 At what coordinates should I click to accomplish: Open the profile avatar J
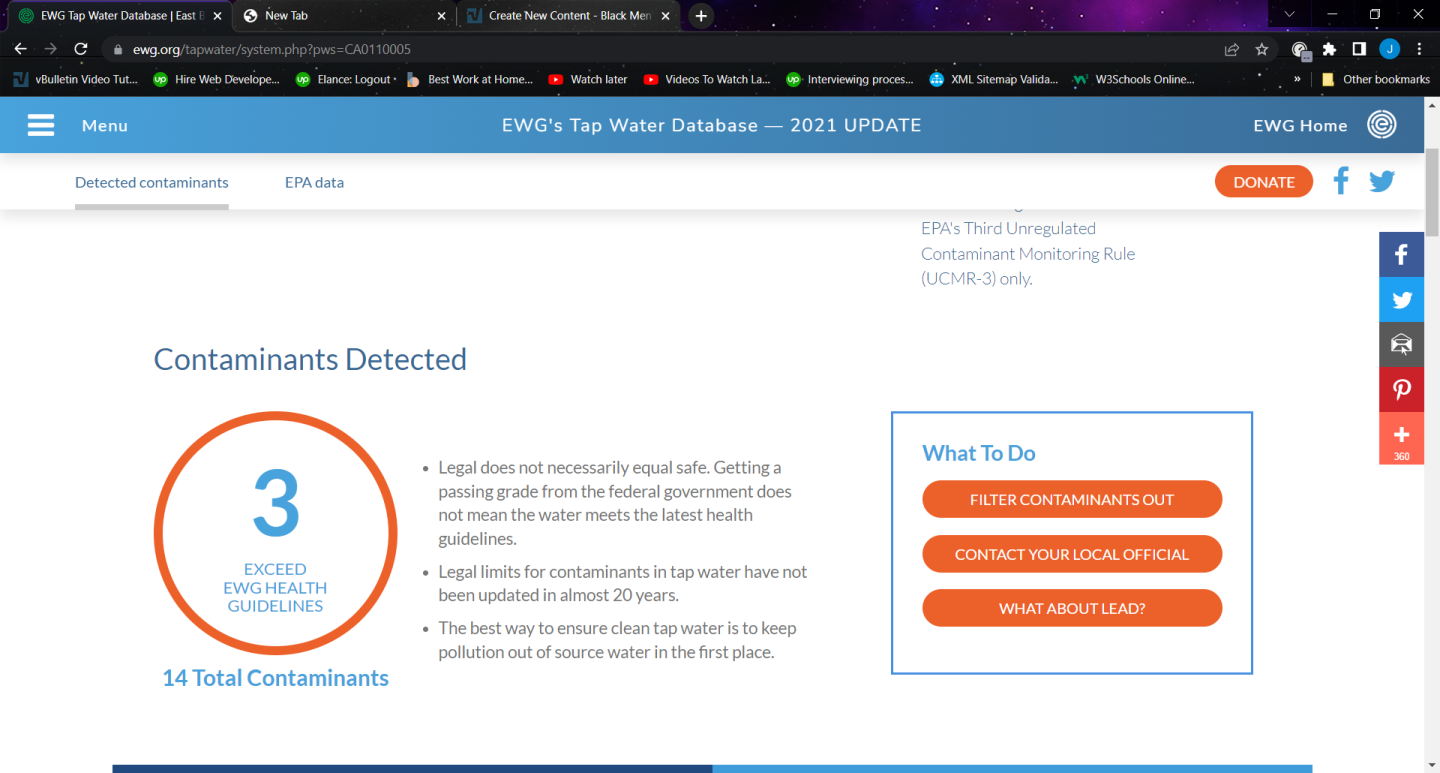[1389, 49]
